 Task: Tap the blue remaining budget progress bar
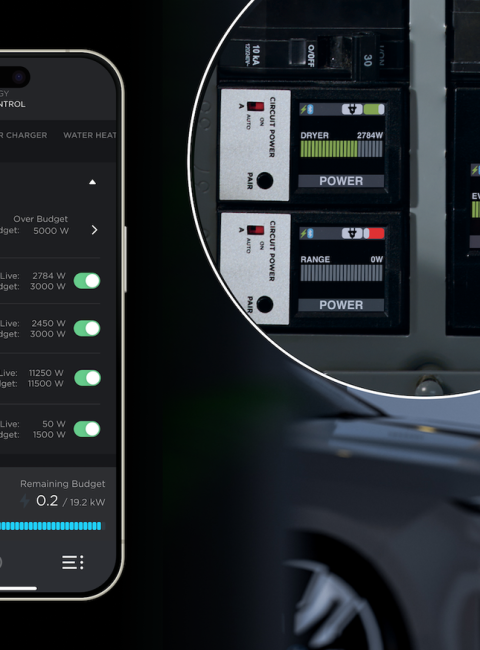click(51, 526)
